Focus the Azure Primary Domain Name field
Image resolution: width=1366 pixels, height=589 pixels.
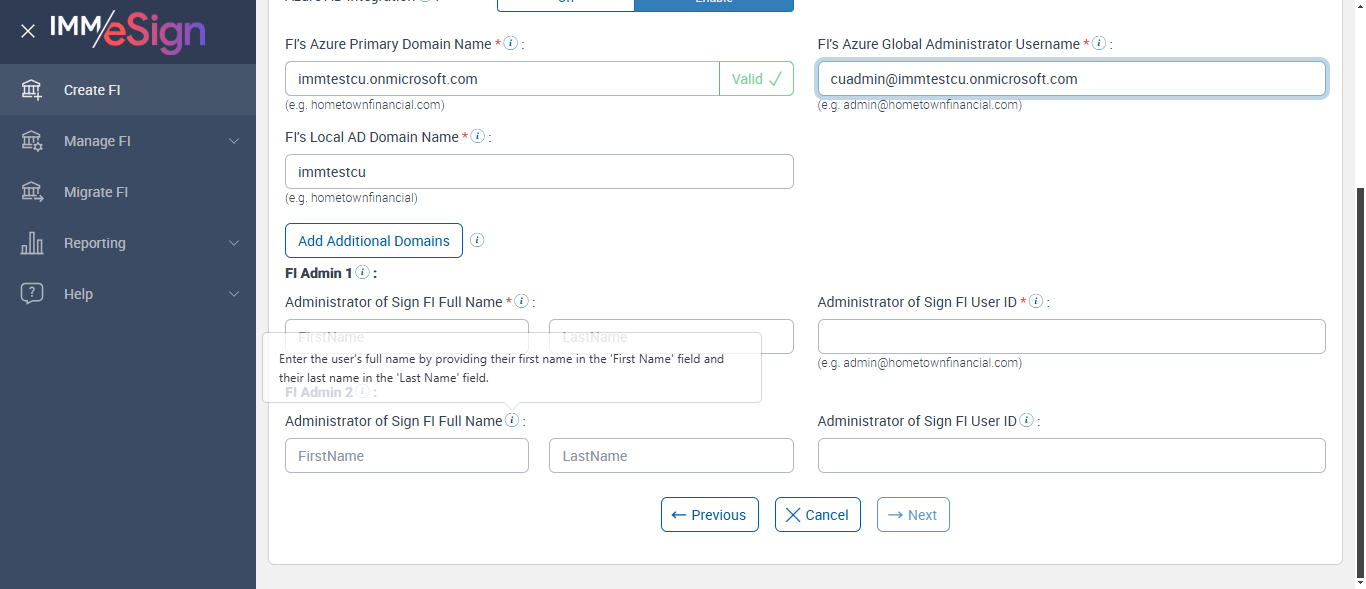[x=502, y=79]
